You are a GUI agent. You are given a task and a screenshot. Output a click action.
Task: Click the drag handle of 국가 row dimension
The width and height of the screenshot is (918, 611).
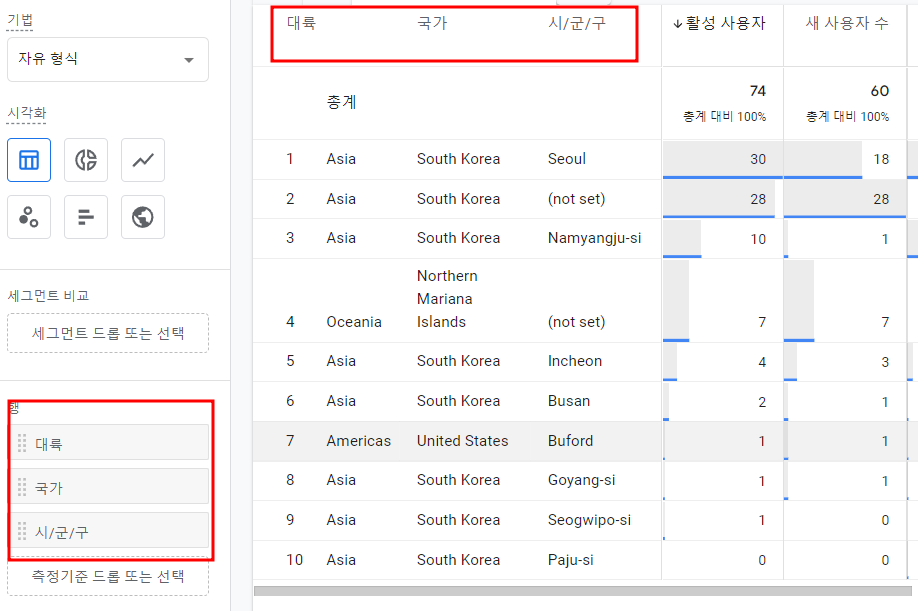pos(22,487)
